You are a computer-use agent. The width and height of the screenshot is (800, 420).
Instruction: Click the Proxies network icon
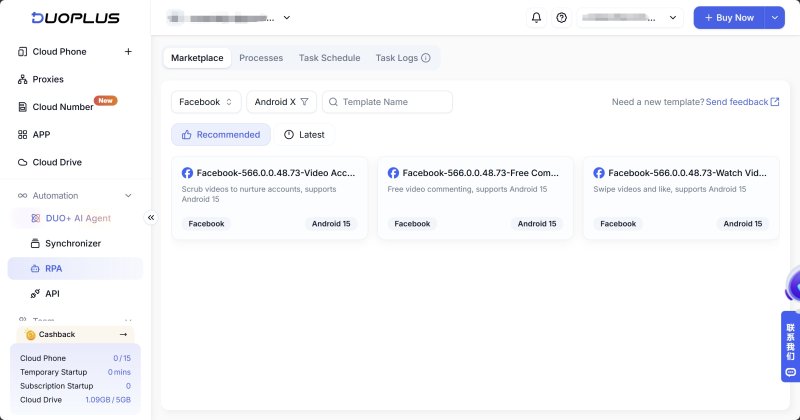(x=22, y=79)
